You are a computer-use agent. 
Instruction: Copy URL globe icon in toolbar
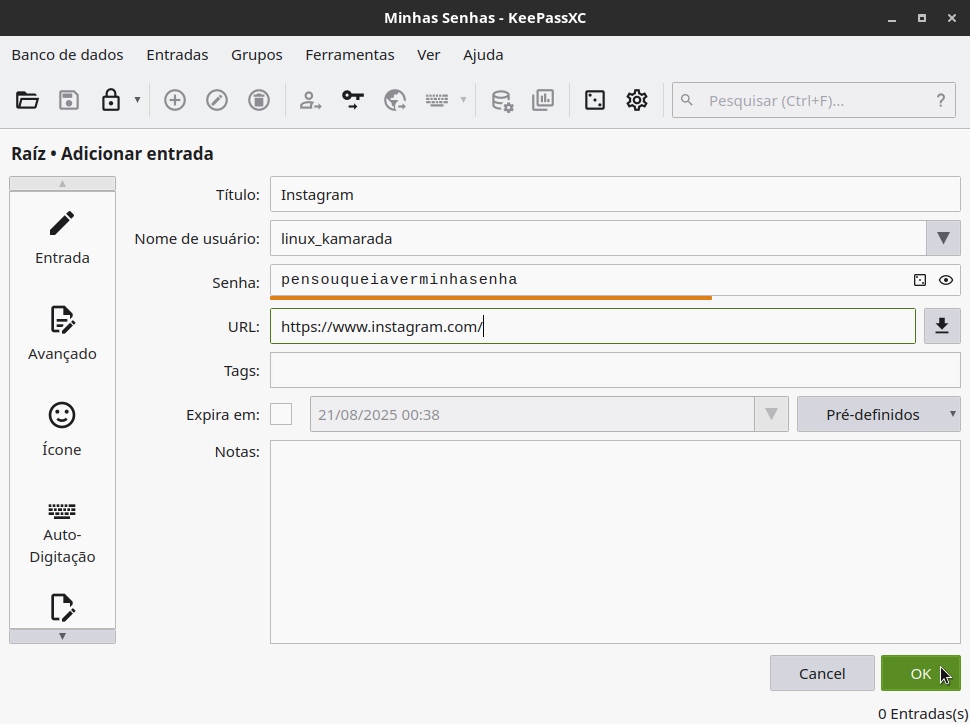pos(395,100)
